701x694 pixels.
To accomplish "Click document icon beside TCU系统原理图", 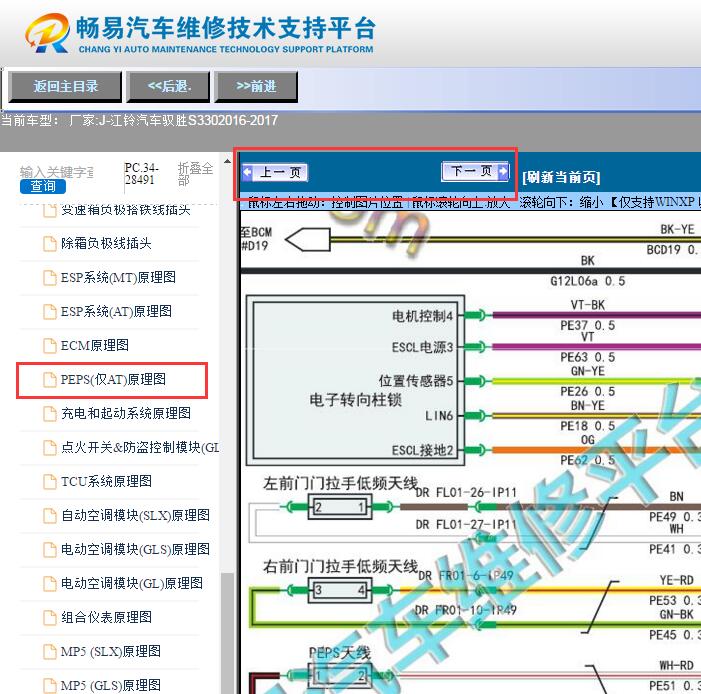I will tap(50, 482).
